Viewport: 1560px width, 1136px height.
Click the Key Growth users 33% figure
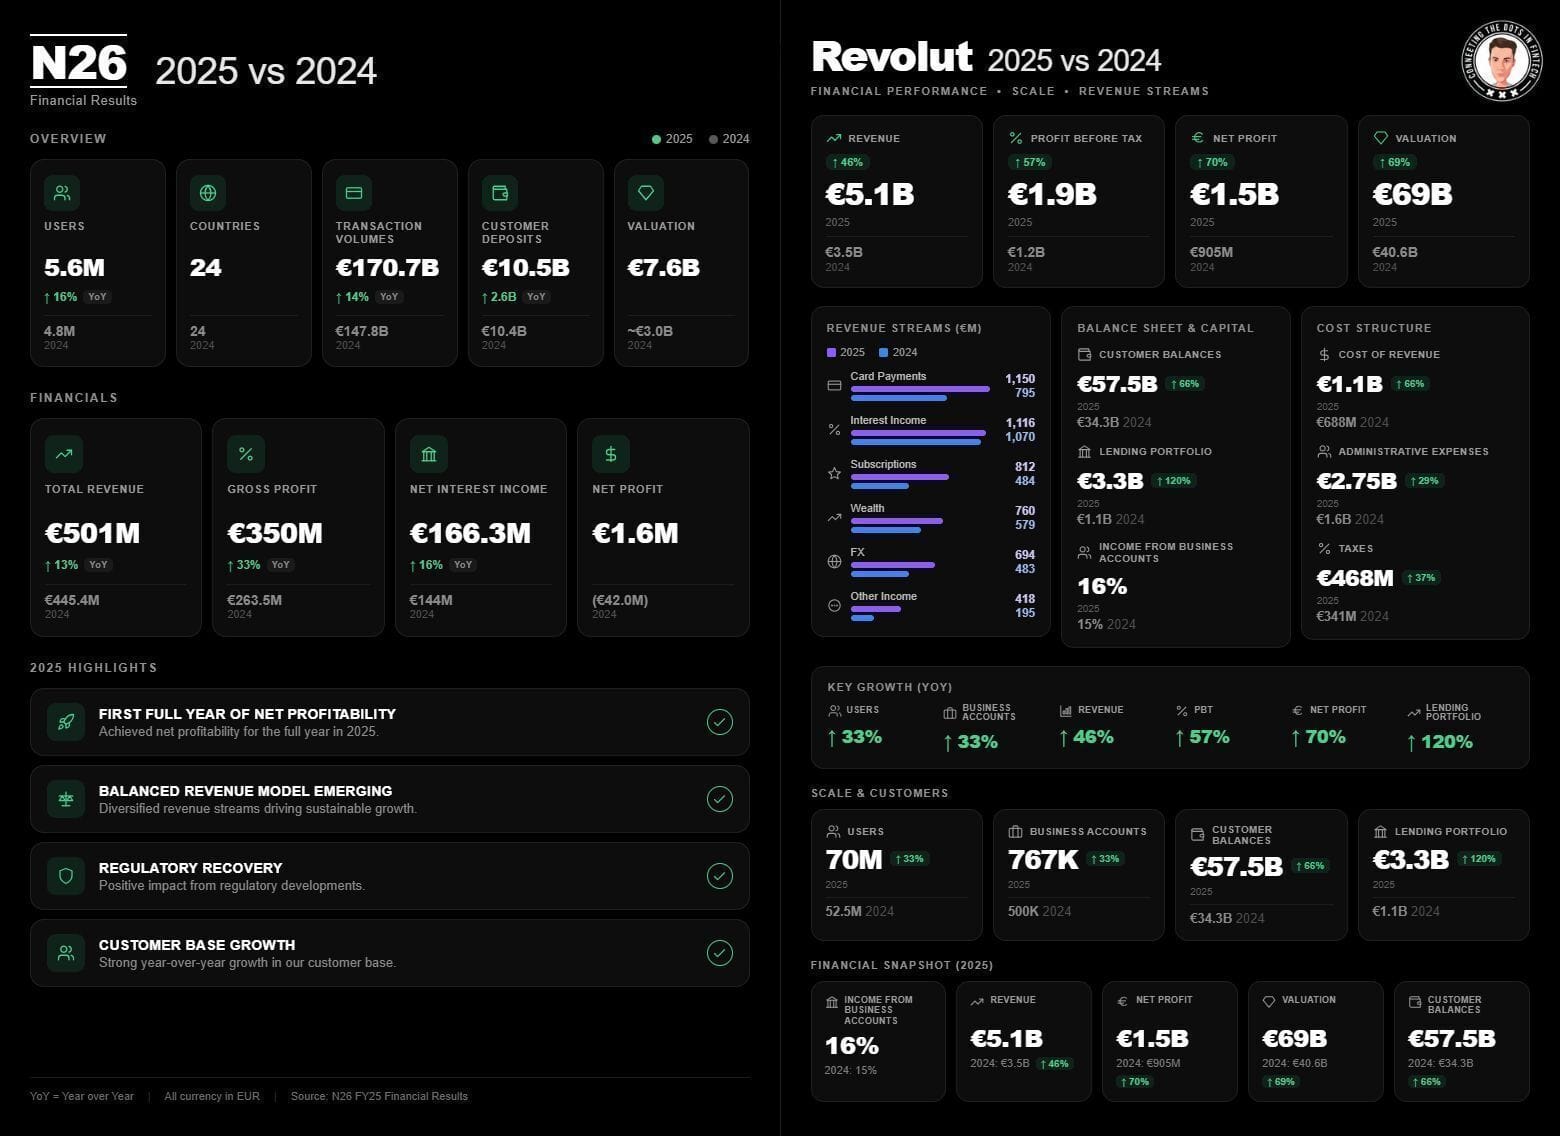click(855, 737)
